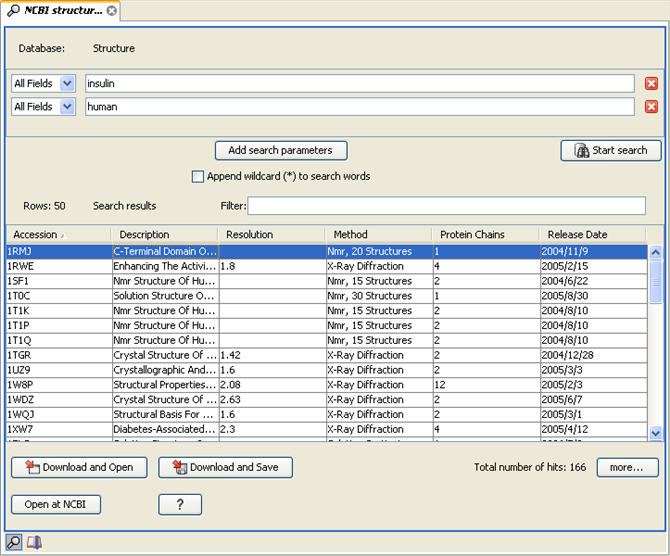Select the 1W8P accession cell
The height and width of the screenshot is (556, 670).
59,385
